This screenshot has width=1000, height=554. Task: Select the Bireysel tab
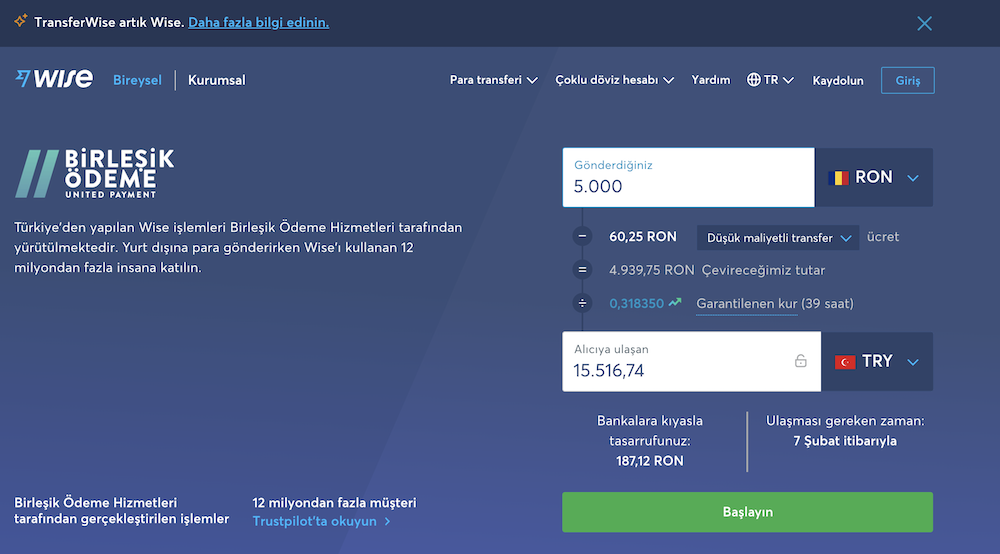pyautogui.click(x=137, y=80)
